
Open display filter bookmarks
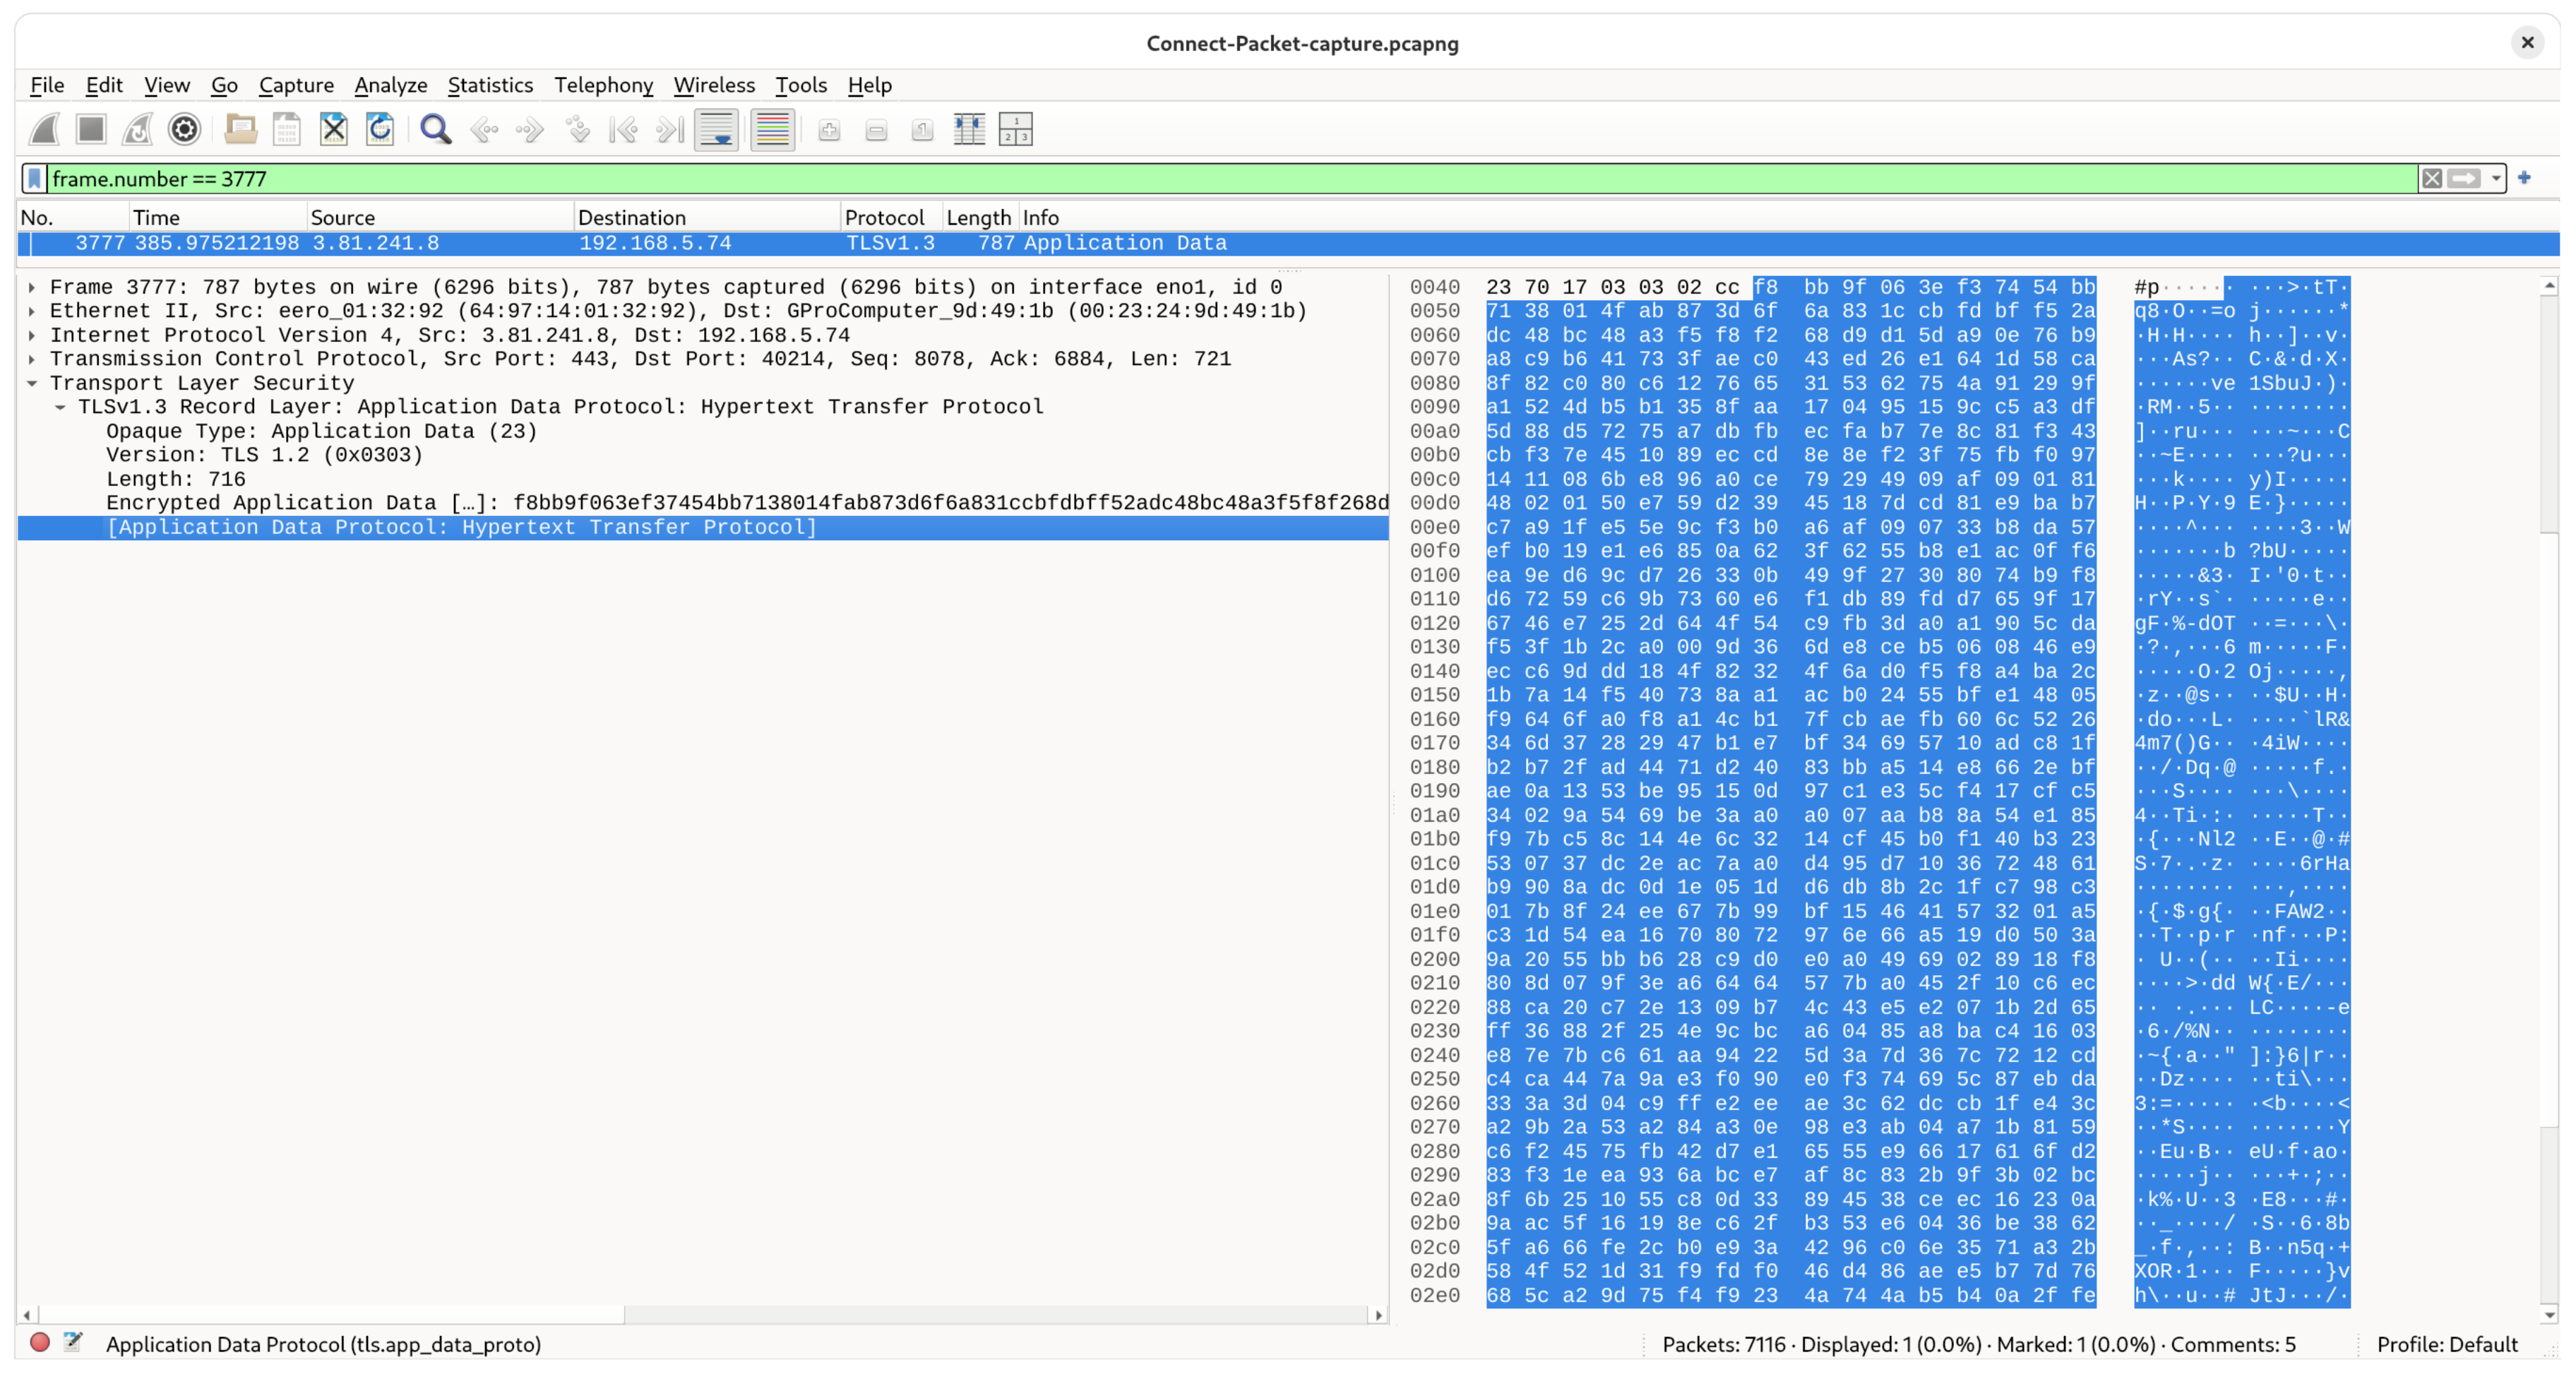[x=35, y=179]
